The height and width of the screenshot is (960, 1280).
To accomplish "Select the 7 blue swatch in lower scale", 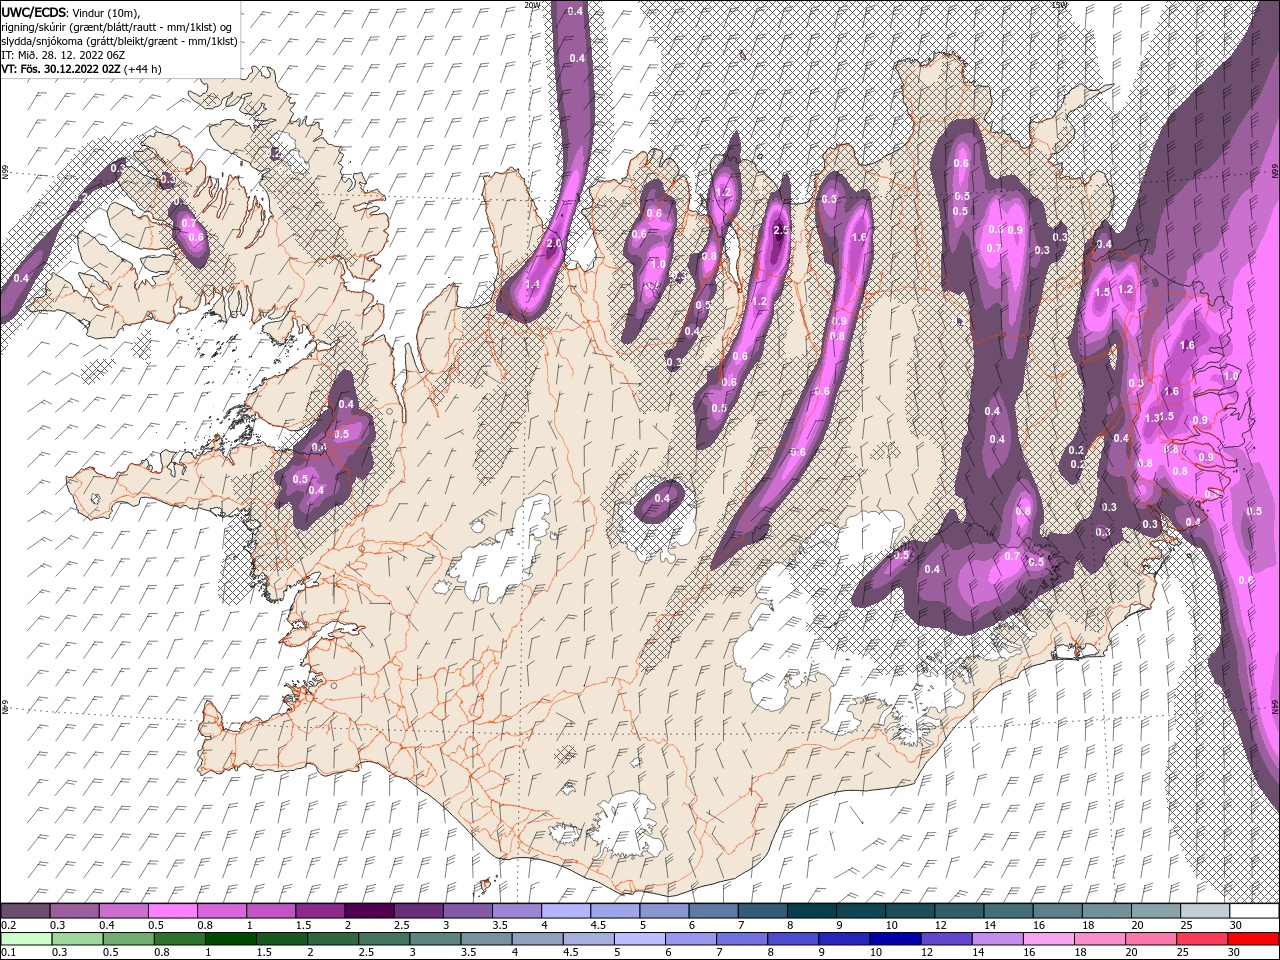I will pos(742,939).
